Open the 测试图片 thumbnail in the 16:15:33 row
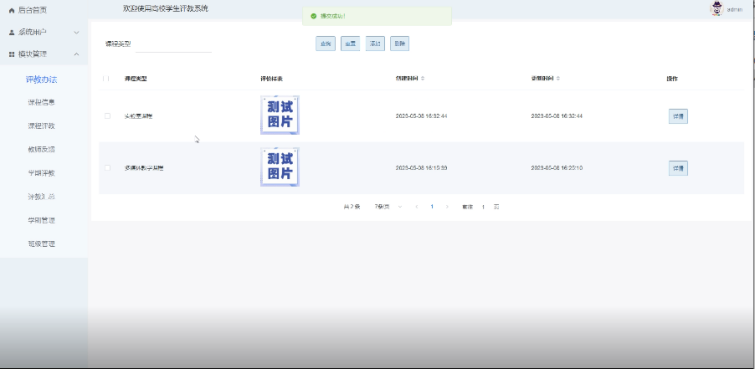This screenshot has width=756, height=370. (280, 167)
